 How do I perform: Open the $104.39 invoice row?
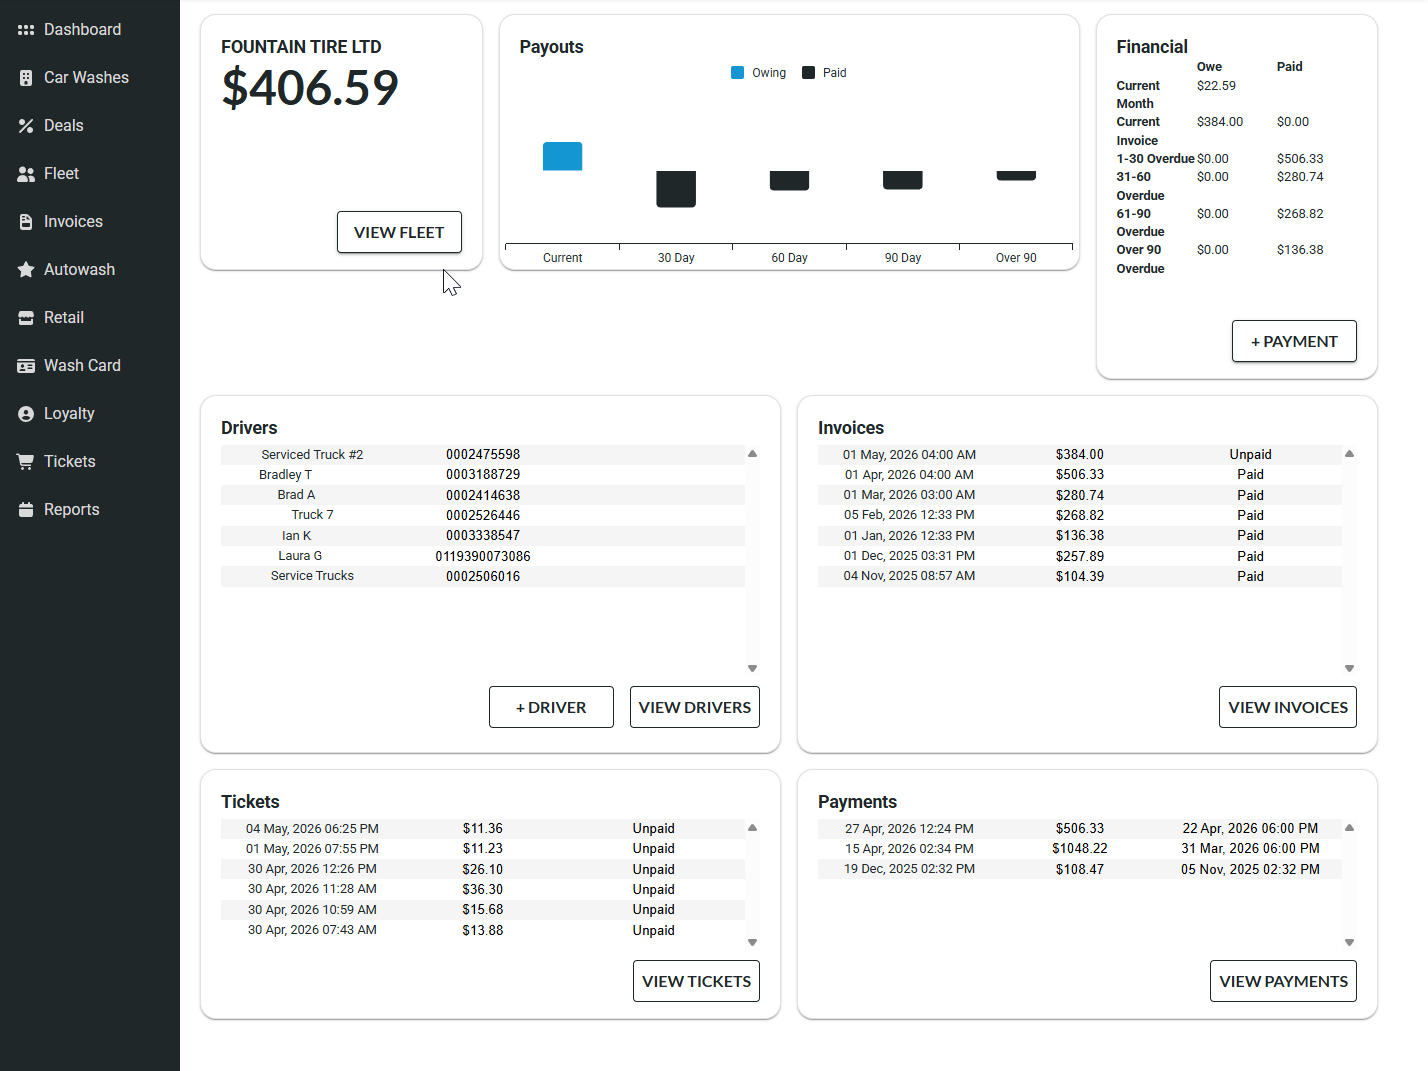(1080, 576)
